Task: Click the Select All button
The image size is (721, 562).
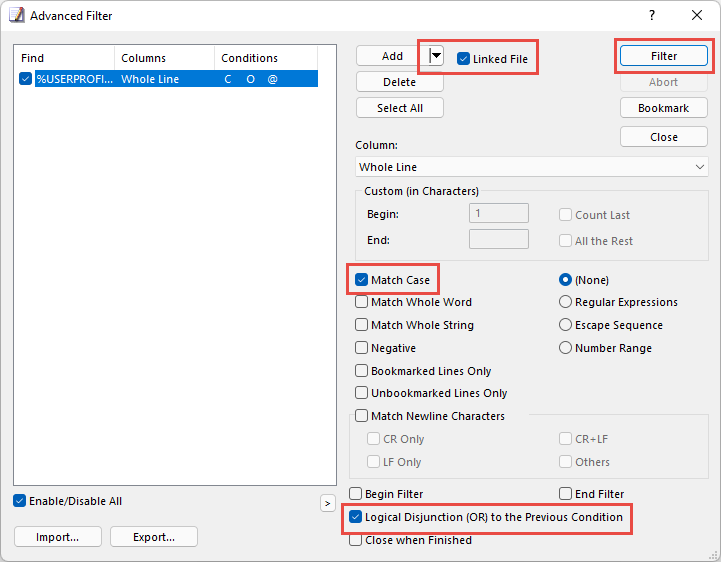Action: 400,108
